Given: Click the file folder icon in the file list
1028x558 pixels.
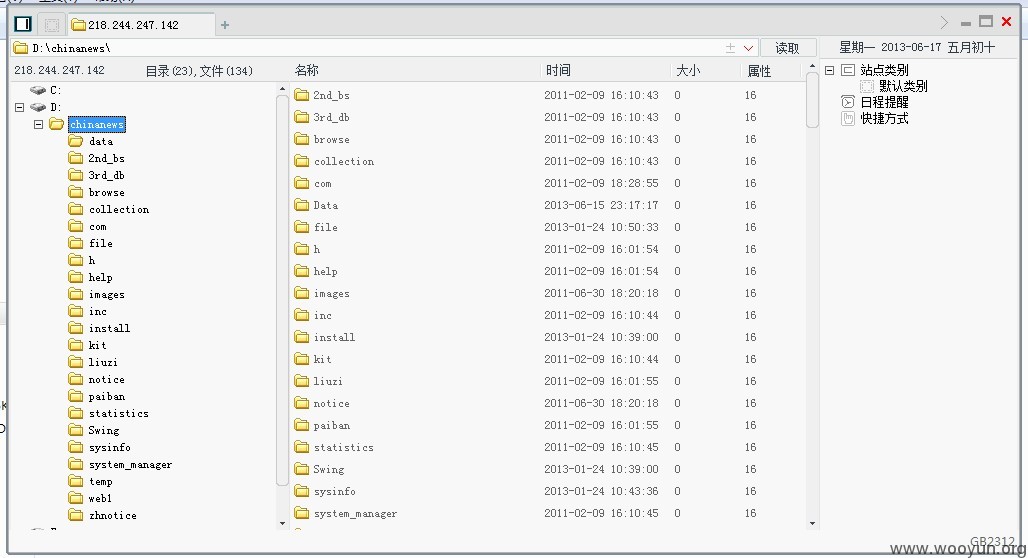Looking at the screenshot, I should point(302,227).
